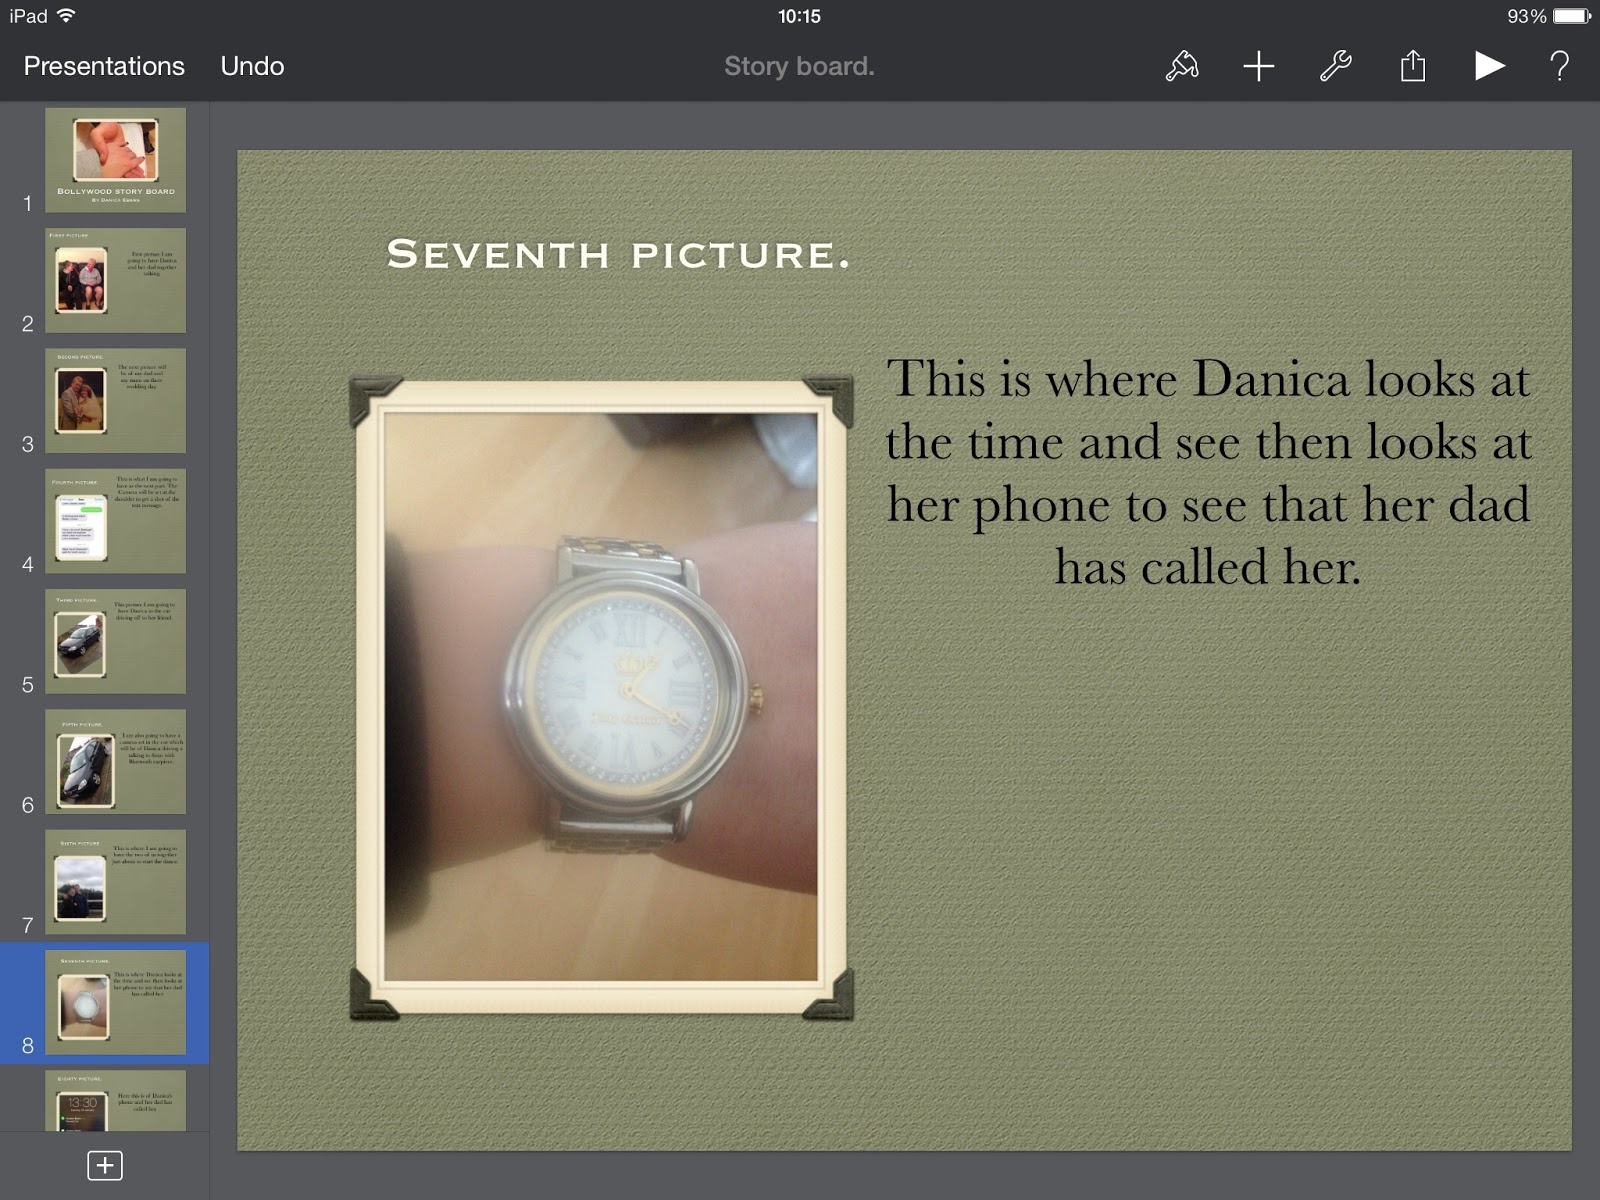Tap the Share export icon

pos(1413,66)
